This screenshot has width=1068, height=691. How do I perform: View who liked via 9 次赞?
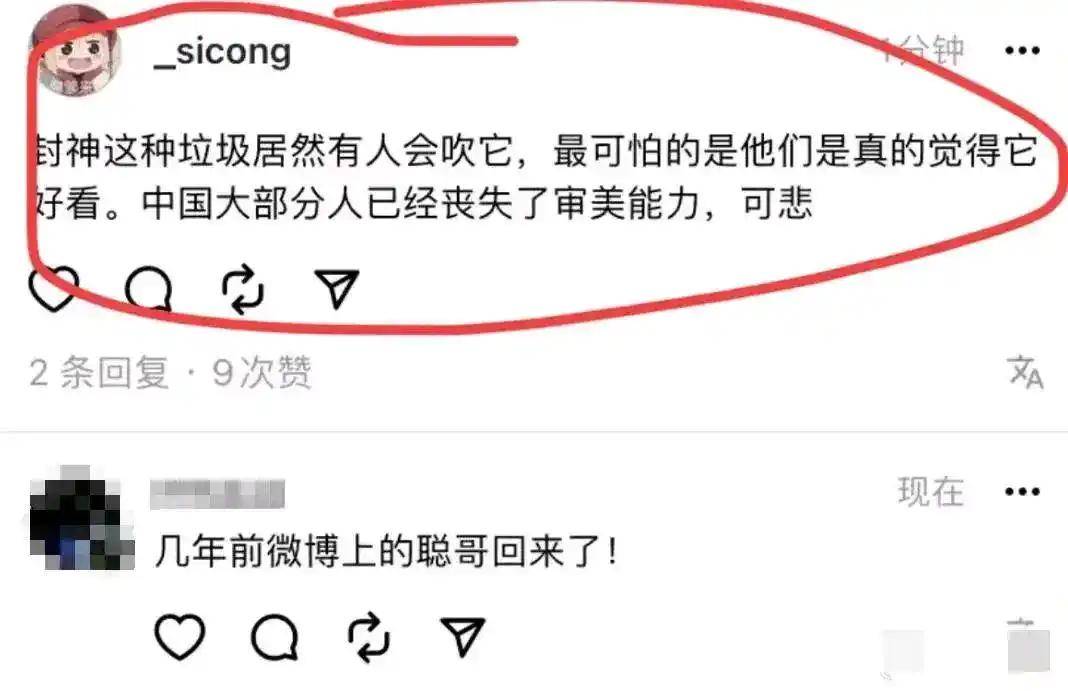pyautogui.click(x=262, y=372)
